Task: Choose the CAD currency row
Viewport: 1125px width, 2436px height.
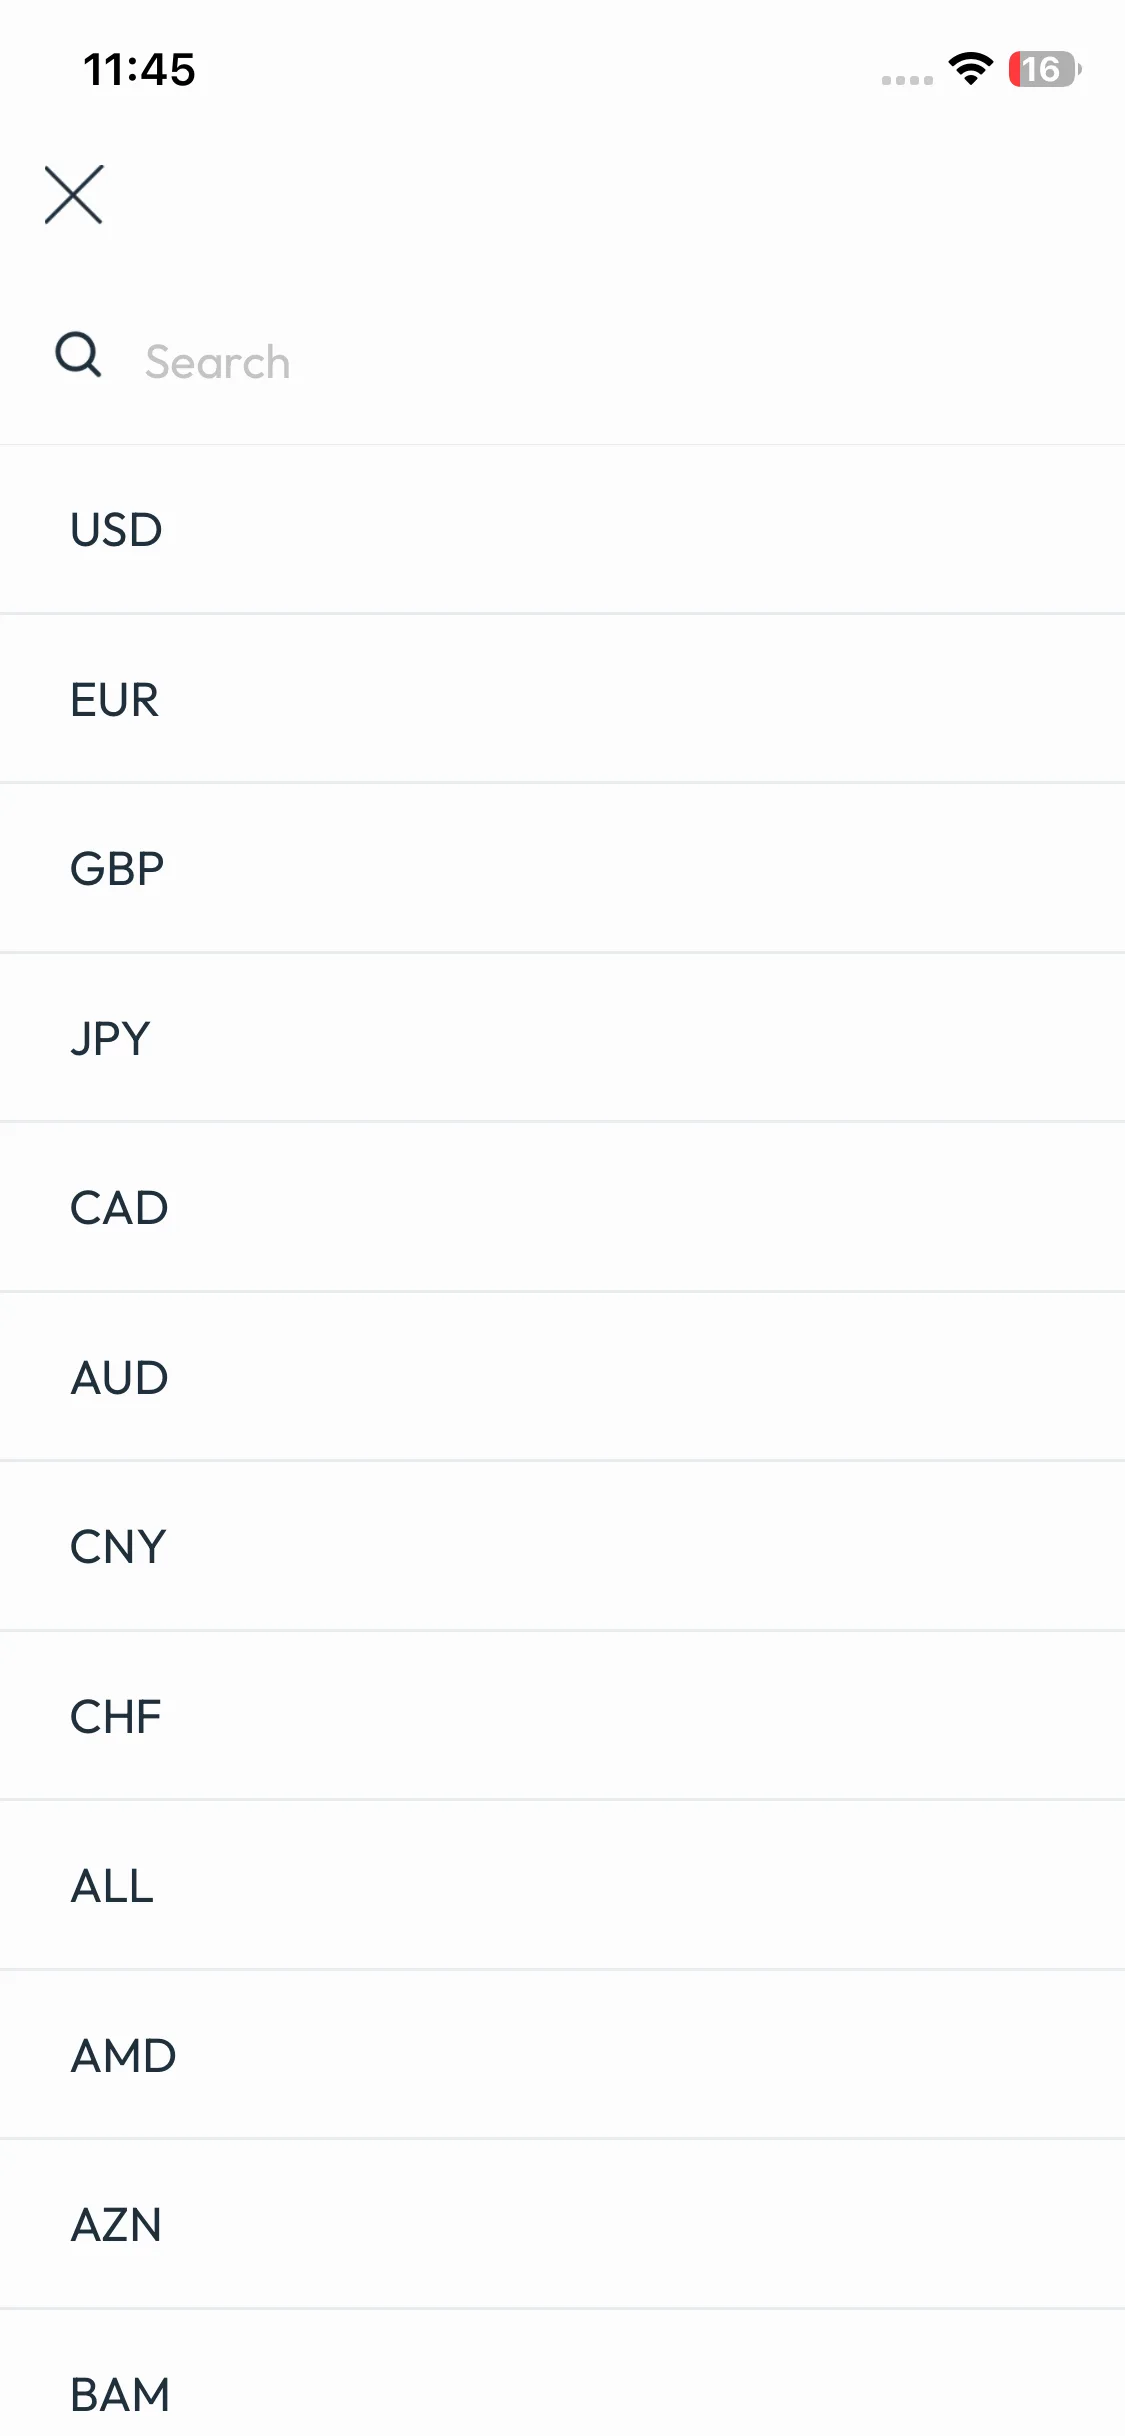Action: coord(119,1208)
